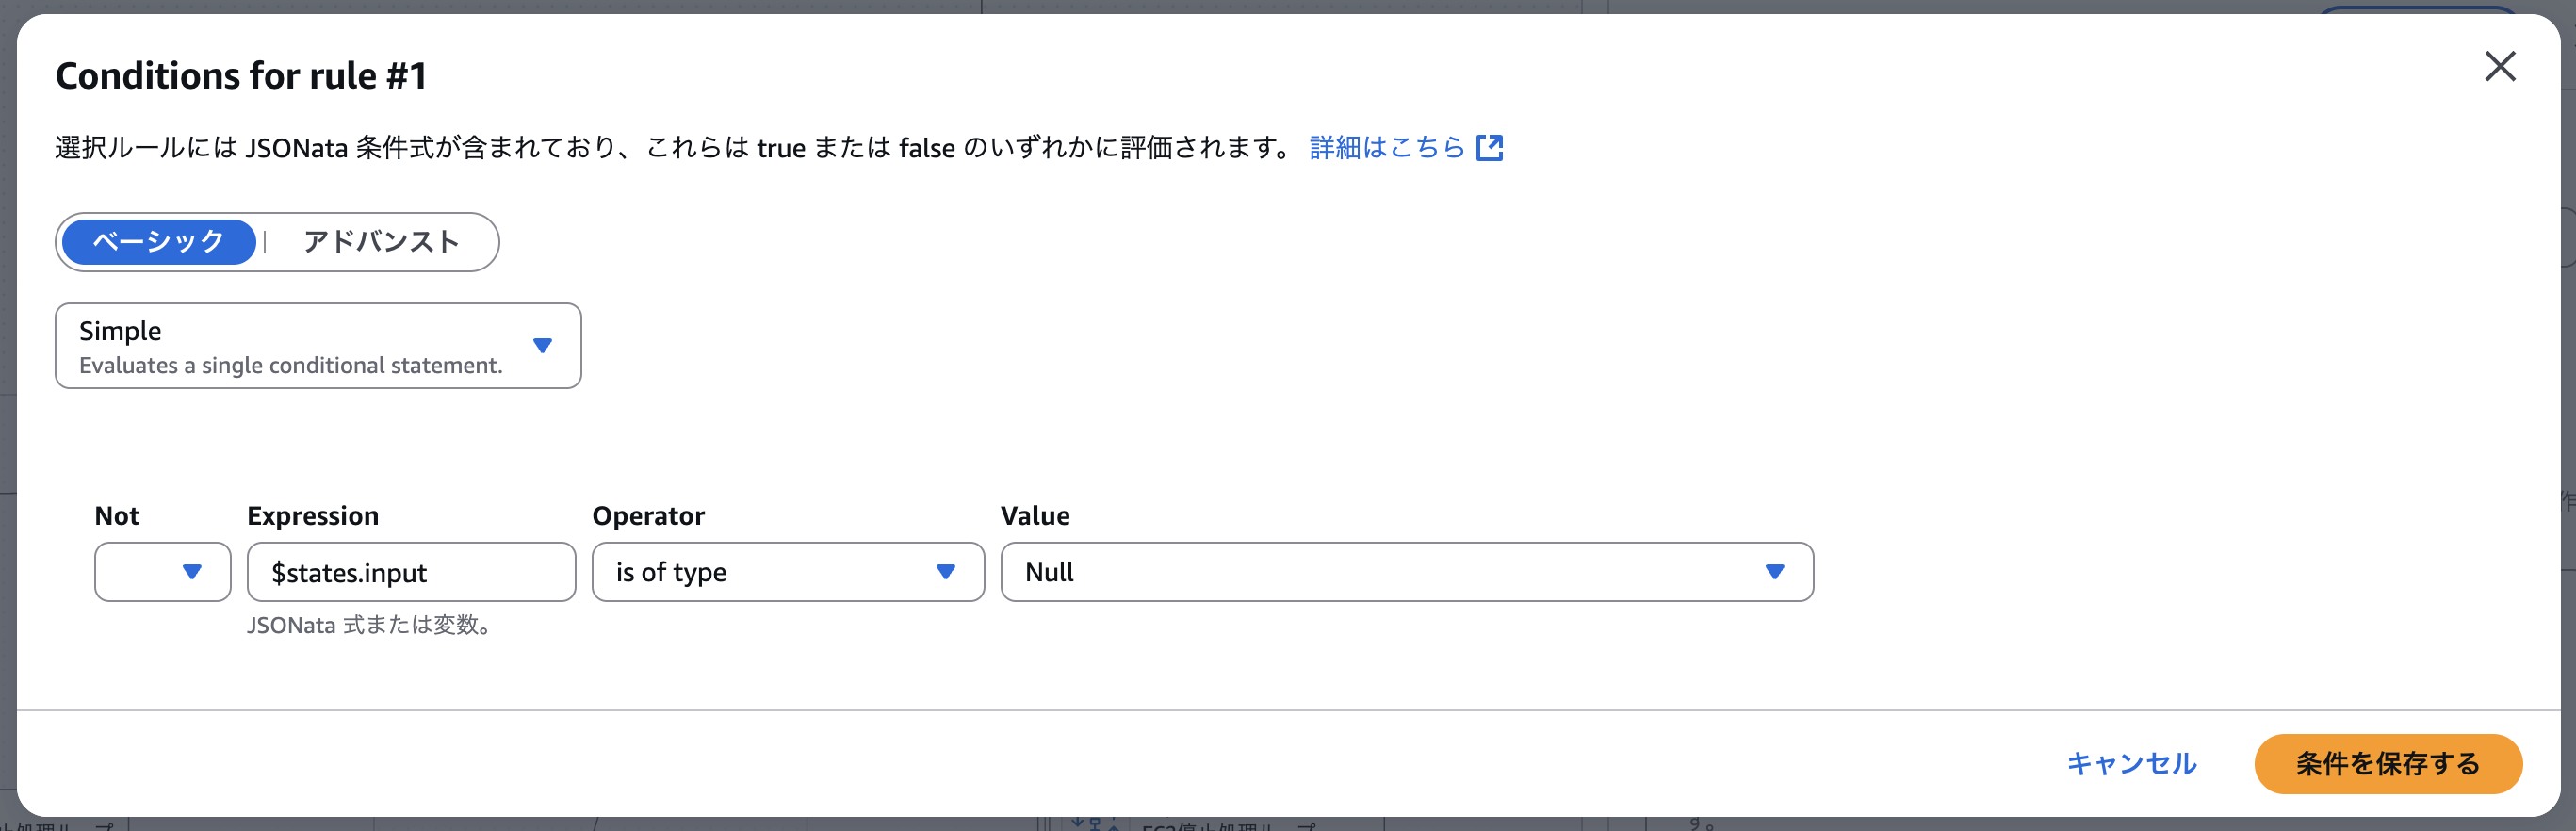
Task: Click the Expression column label
Action: [x=313, y=516]
